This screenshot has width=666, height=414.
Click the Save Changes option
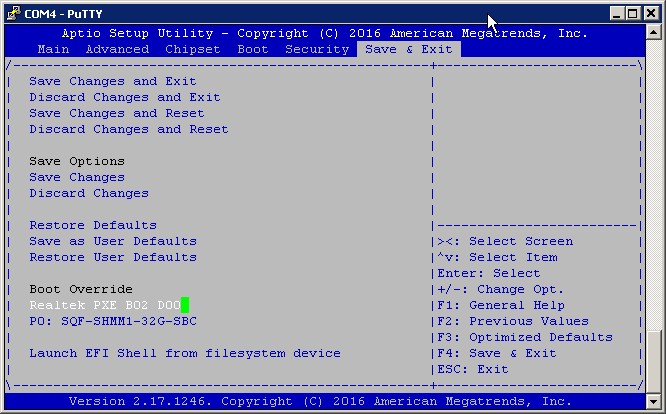click(77, 177)
